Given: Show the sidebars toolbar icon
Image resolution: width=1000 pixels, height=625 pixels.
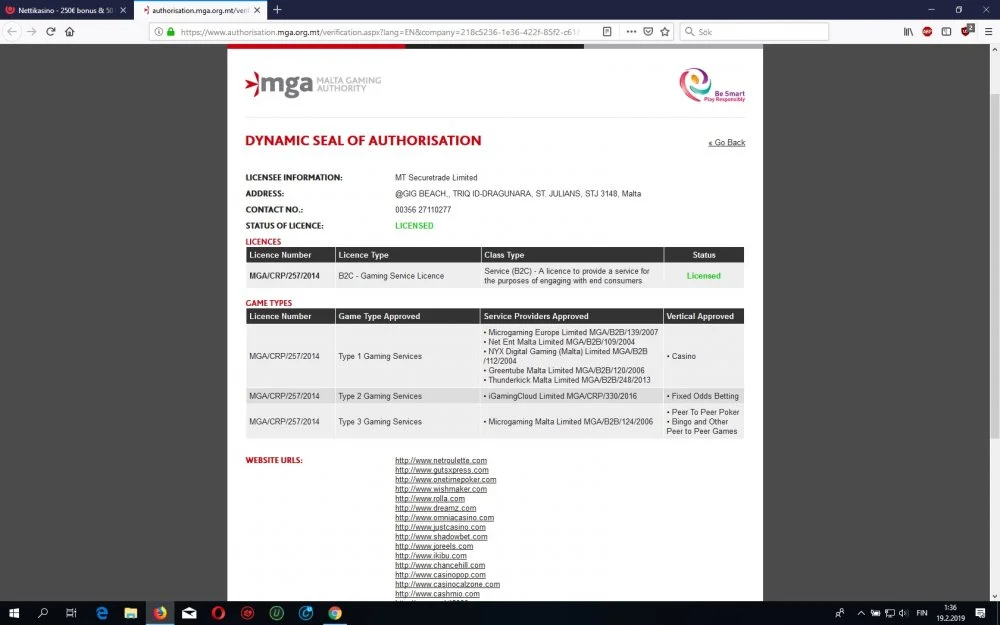Looking at the screenshot, I should click(946, 31).
